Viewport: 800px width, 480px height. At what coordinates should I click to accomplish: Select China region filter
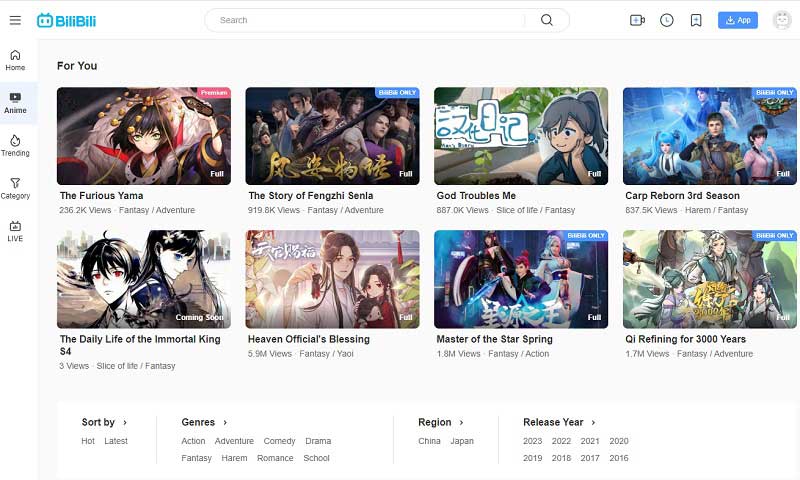point(429,441)
